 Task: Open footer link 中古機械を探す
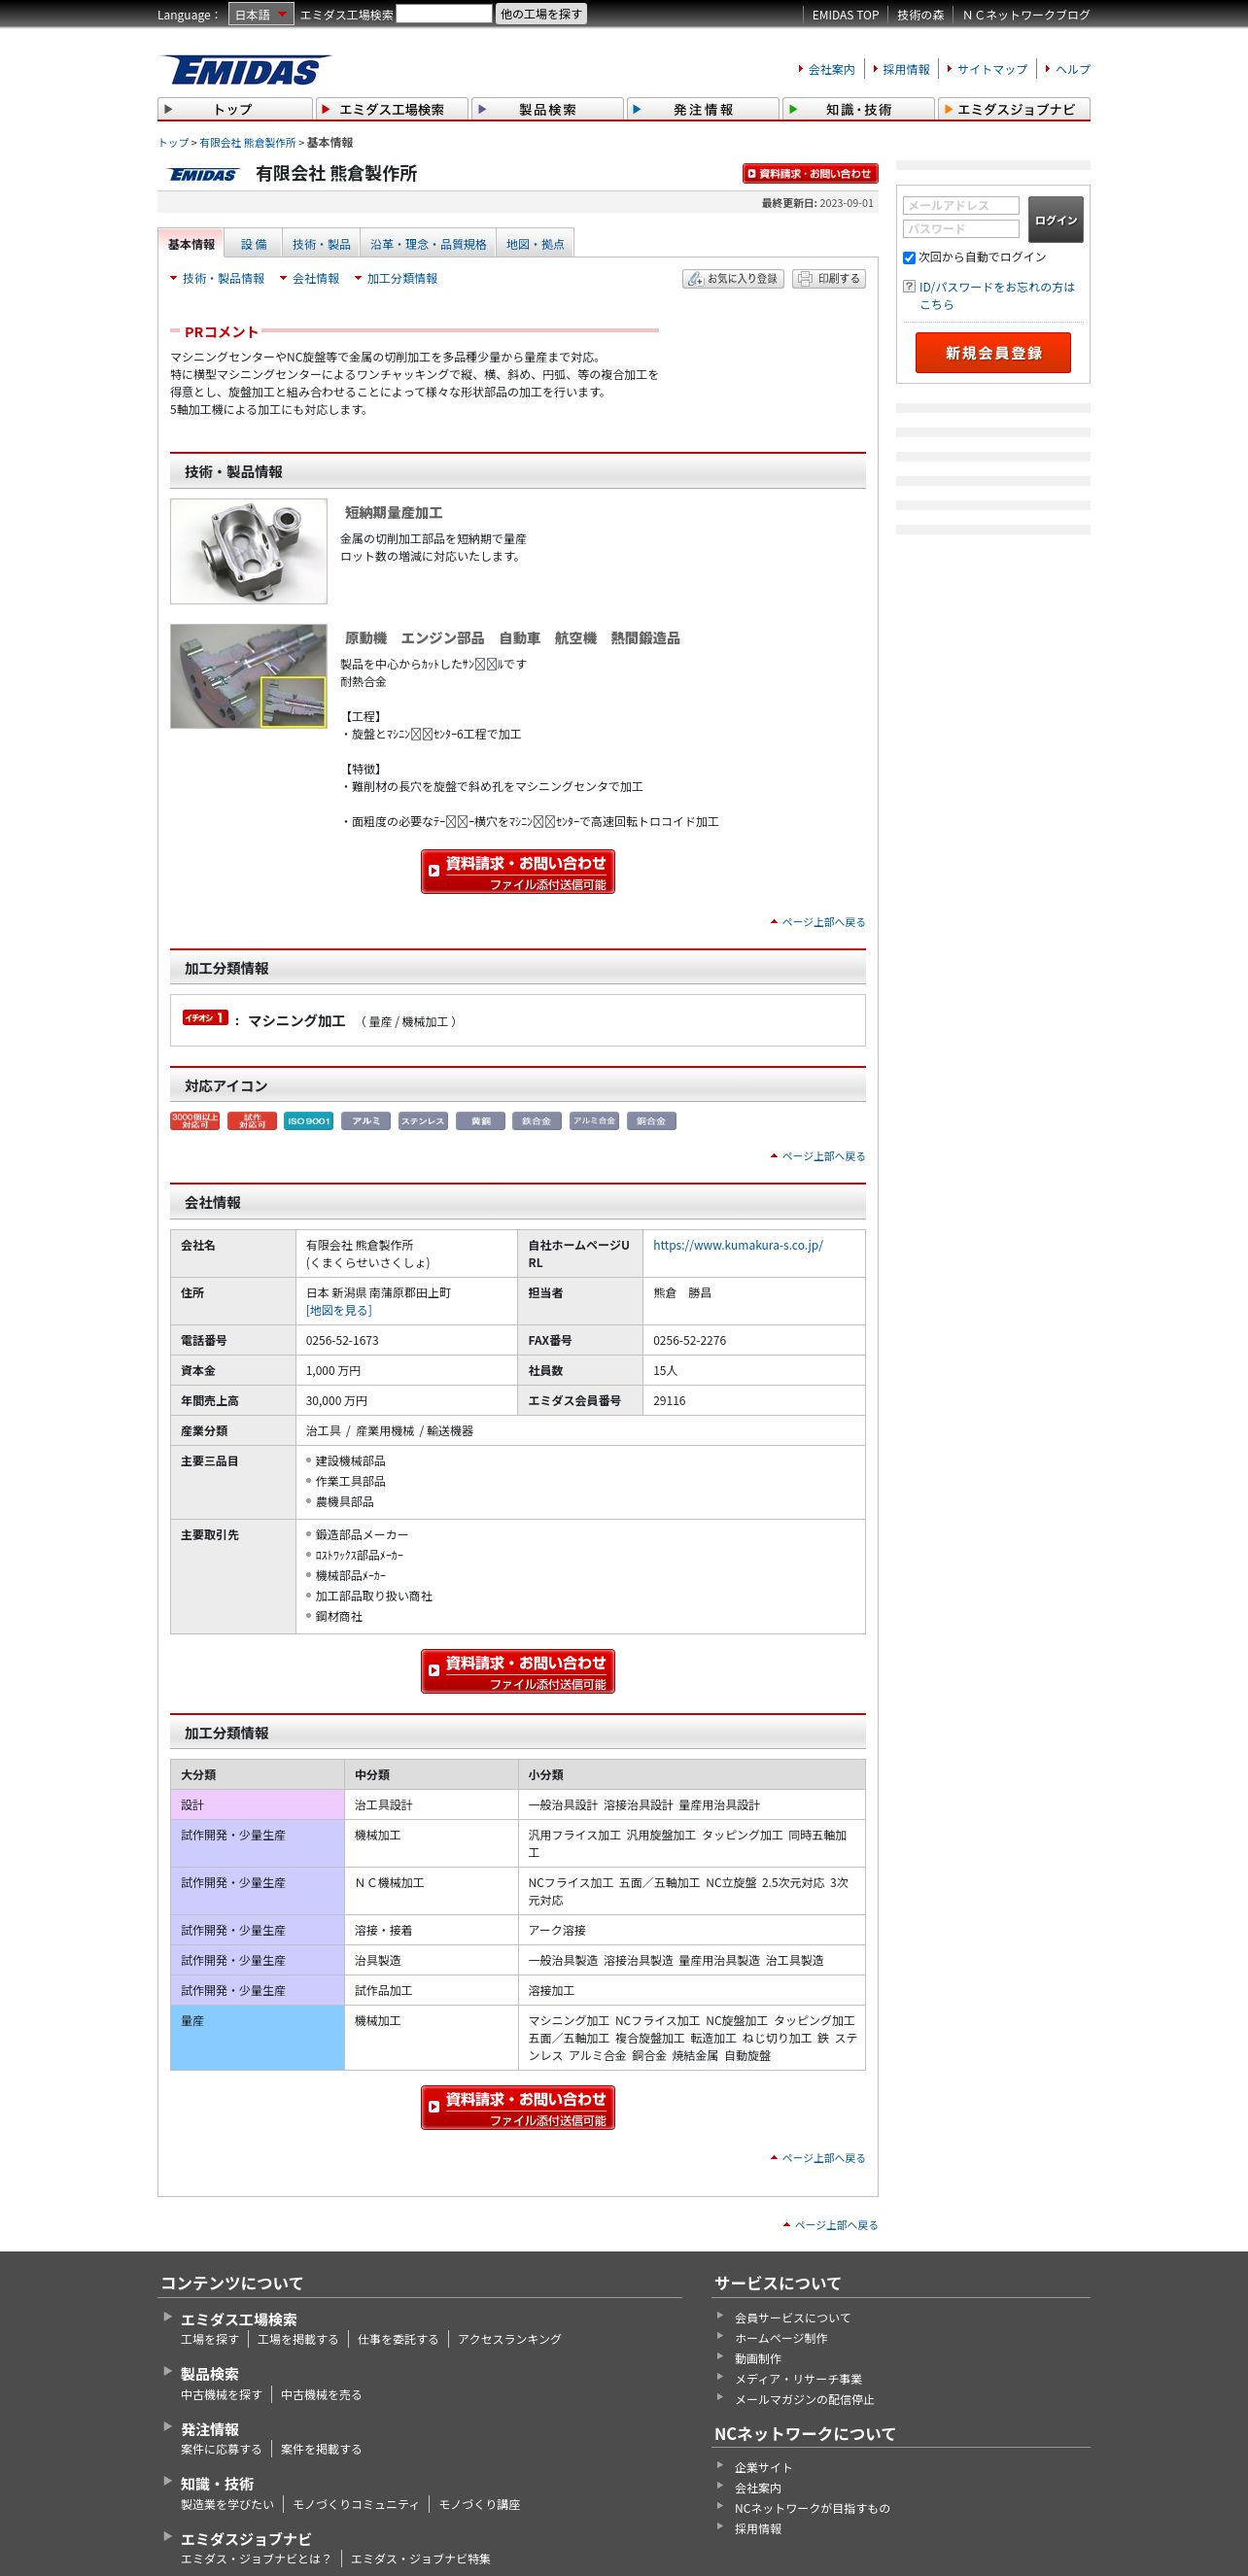point(221,2394)
